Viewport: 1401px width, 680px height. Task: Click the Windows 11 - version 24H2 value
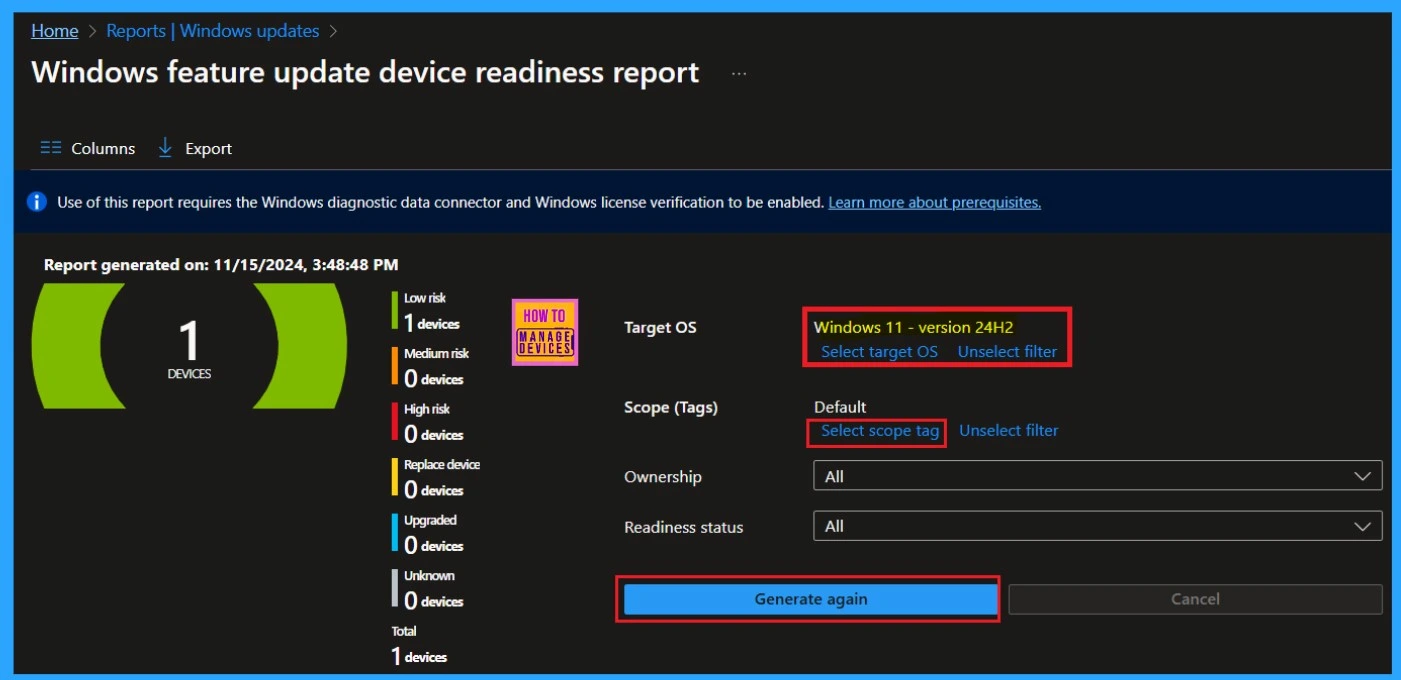click(x=914, y=327)
